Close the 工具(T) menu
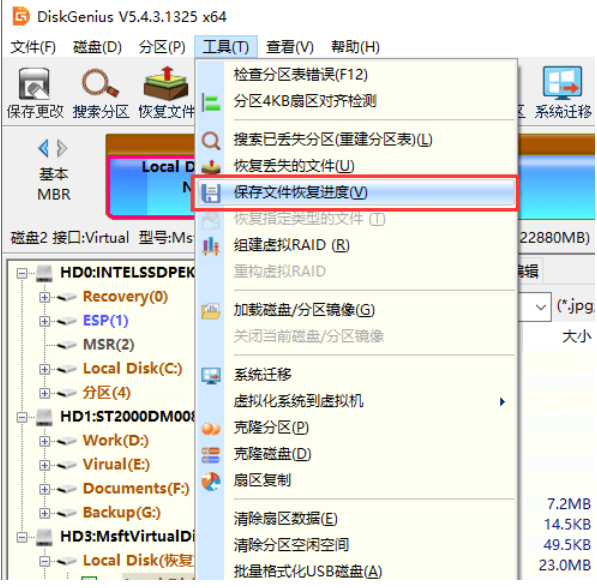This screenshot has width=597, height=588. (226, 47)
